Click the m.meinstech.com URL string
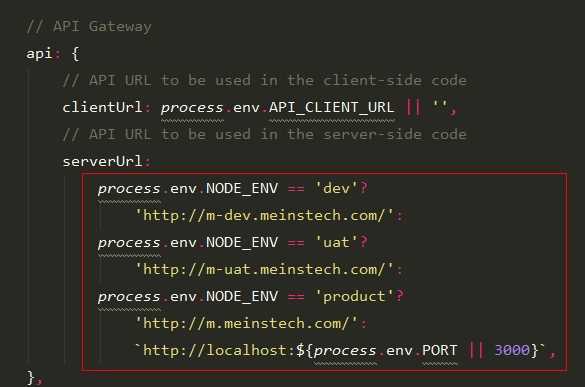 coord(246,323)
